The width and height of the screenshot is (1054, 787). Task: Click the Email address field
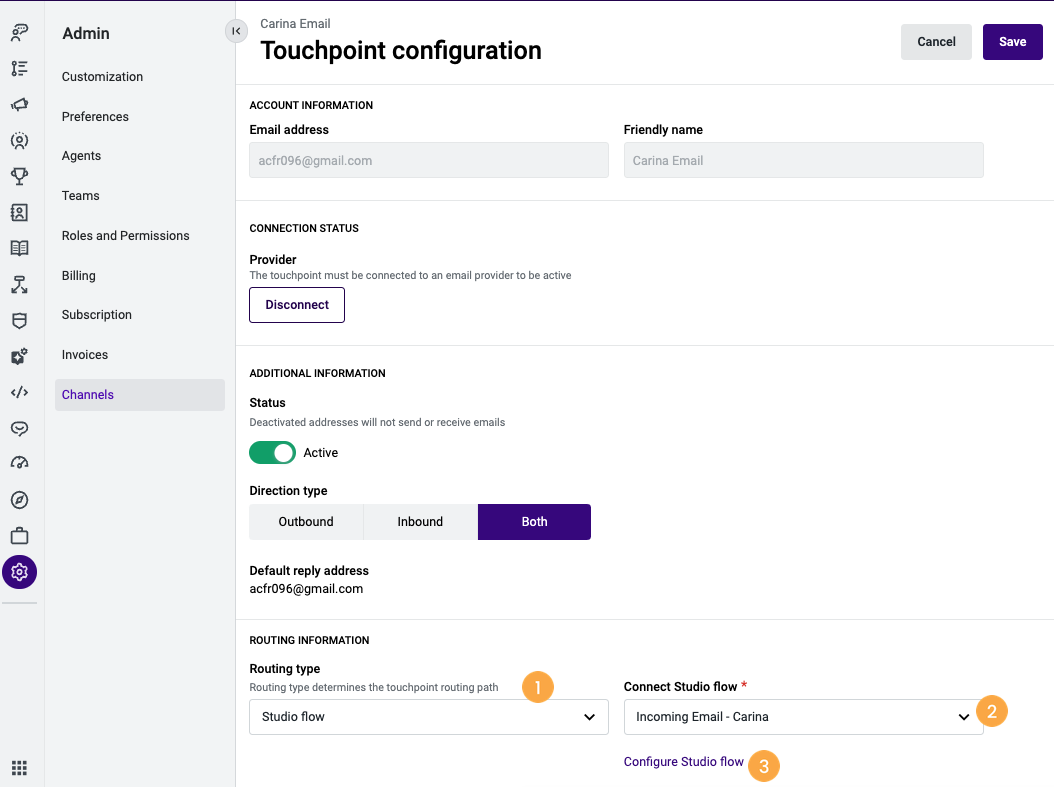point(429,160)
